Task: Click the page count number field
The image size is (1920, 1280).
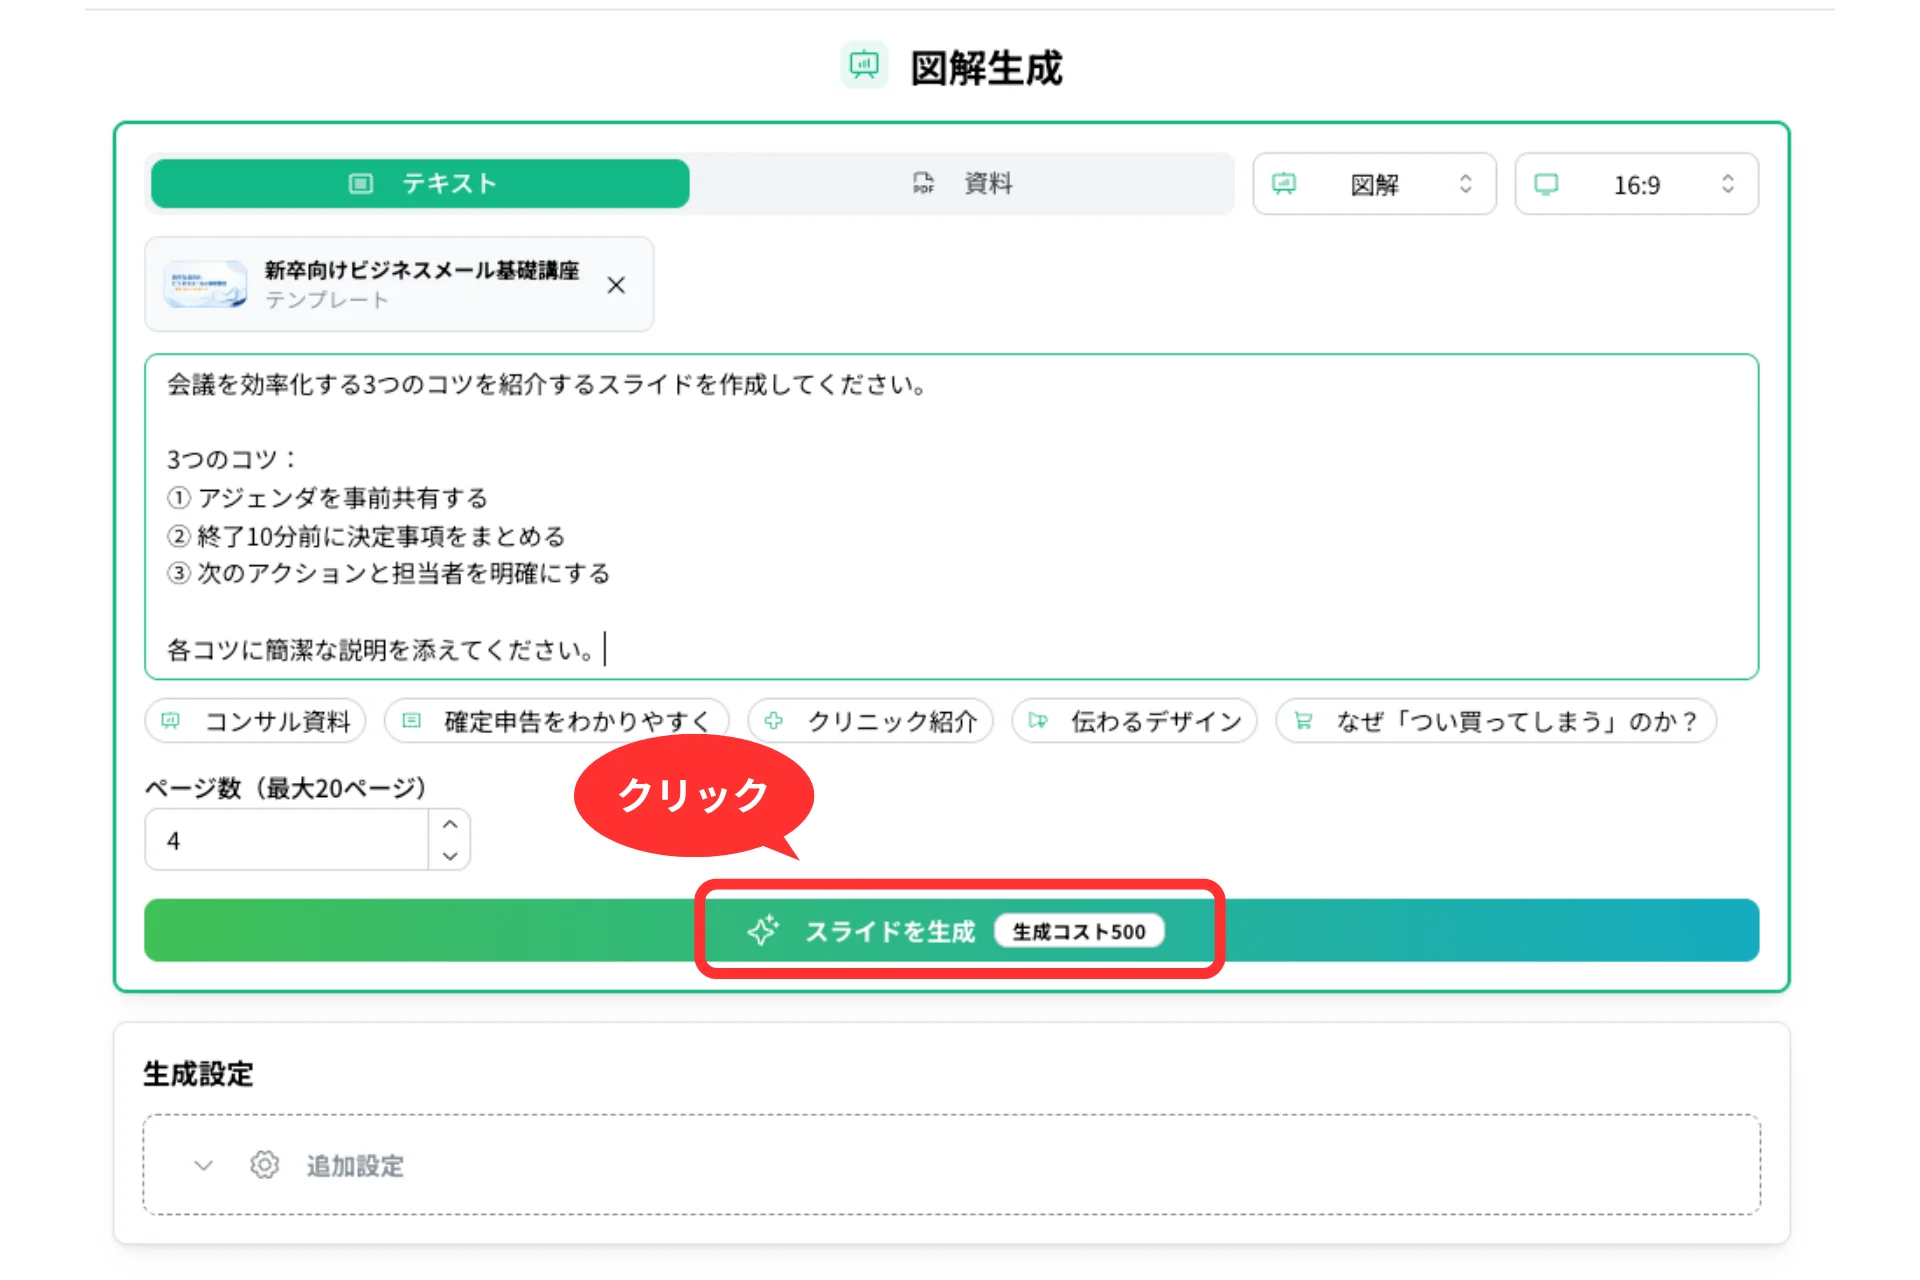Action: [288, 840]
